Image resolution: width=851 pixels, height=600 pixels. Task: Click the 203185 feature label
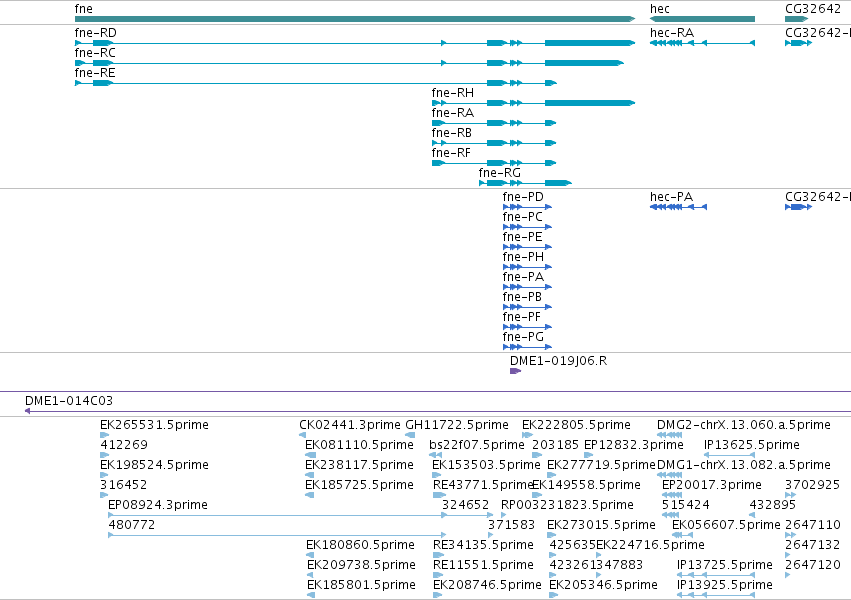(555, 445)
